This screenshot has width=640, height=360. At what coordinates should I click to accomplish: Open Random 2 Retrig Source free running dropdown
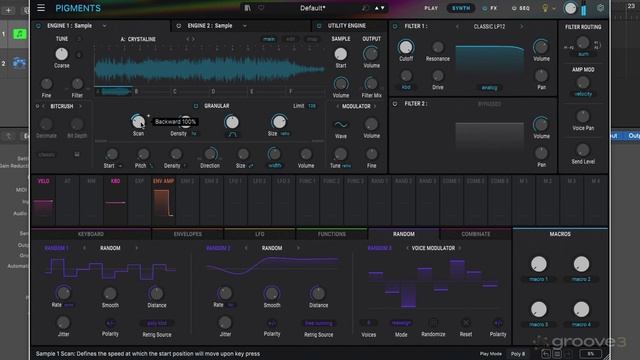pyautogui.click(x=318, y=323)
